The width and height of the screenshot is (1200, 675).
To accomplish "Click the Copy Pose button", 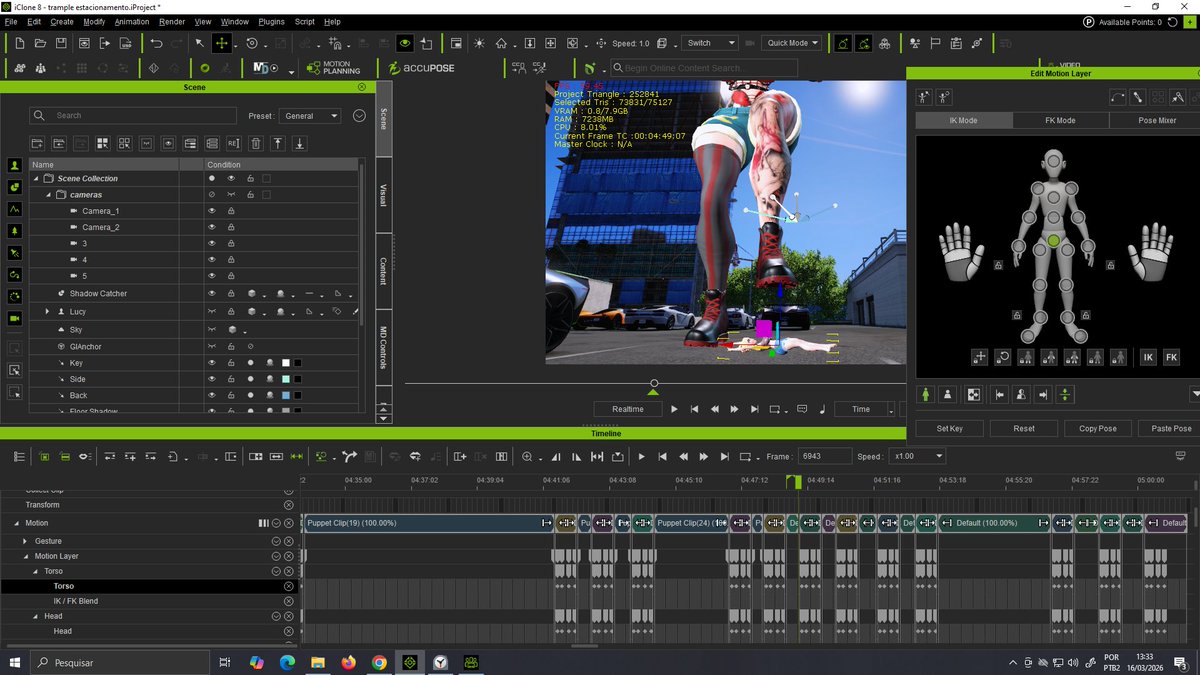I will (1097, 428).
